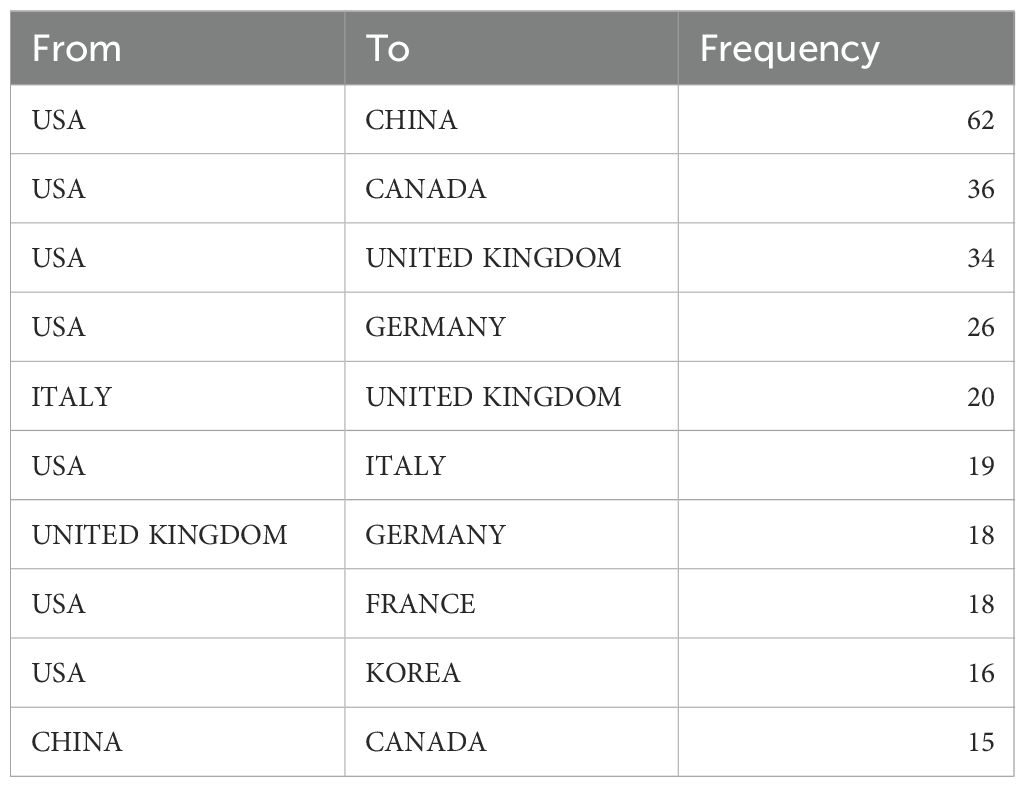The image size is (1026, 787).
Task: Click GERMANY in the USA to GERMANY row
Action: [435, 327]
